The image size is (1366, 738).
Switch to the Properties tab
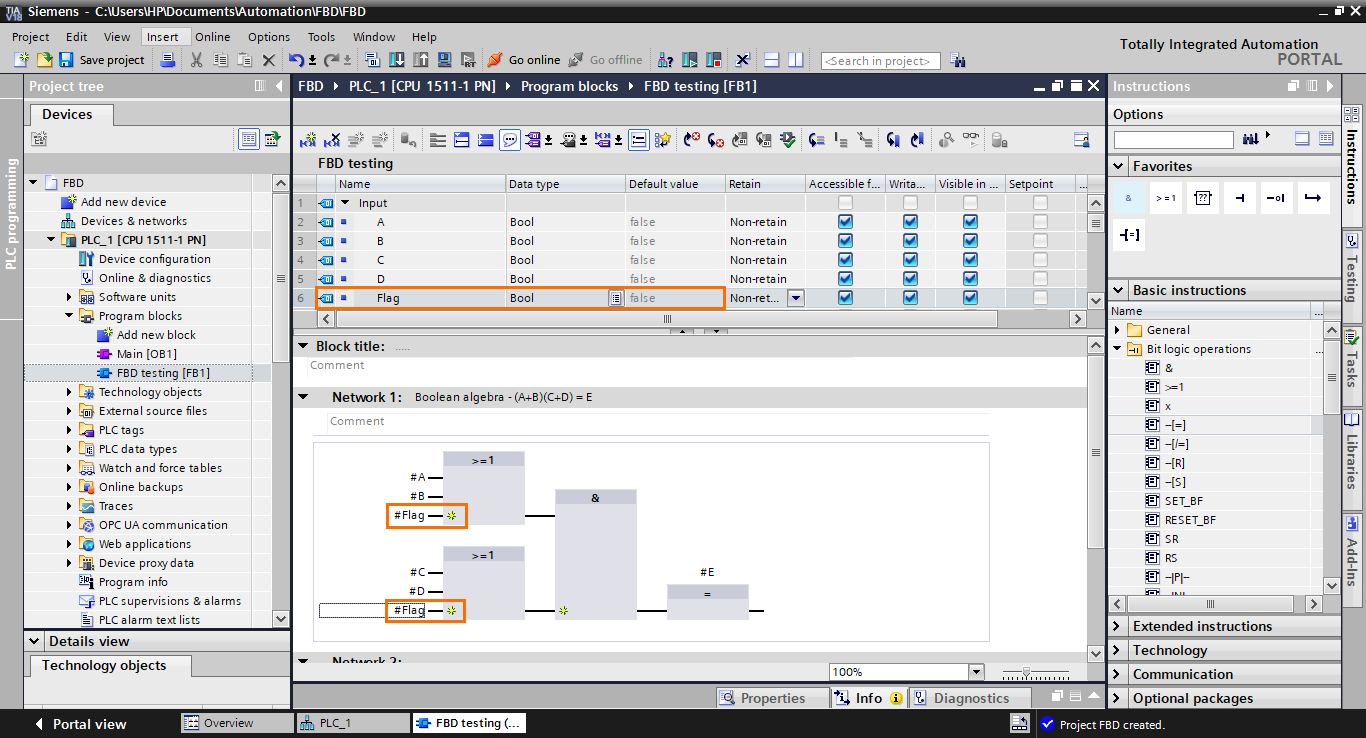pyautogui.click(x=771, y=698)
